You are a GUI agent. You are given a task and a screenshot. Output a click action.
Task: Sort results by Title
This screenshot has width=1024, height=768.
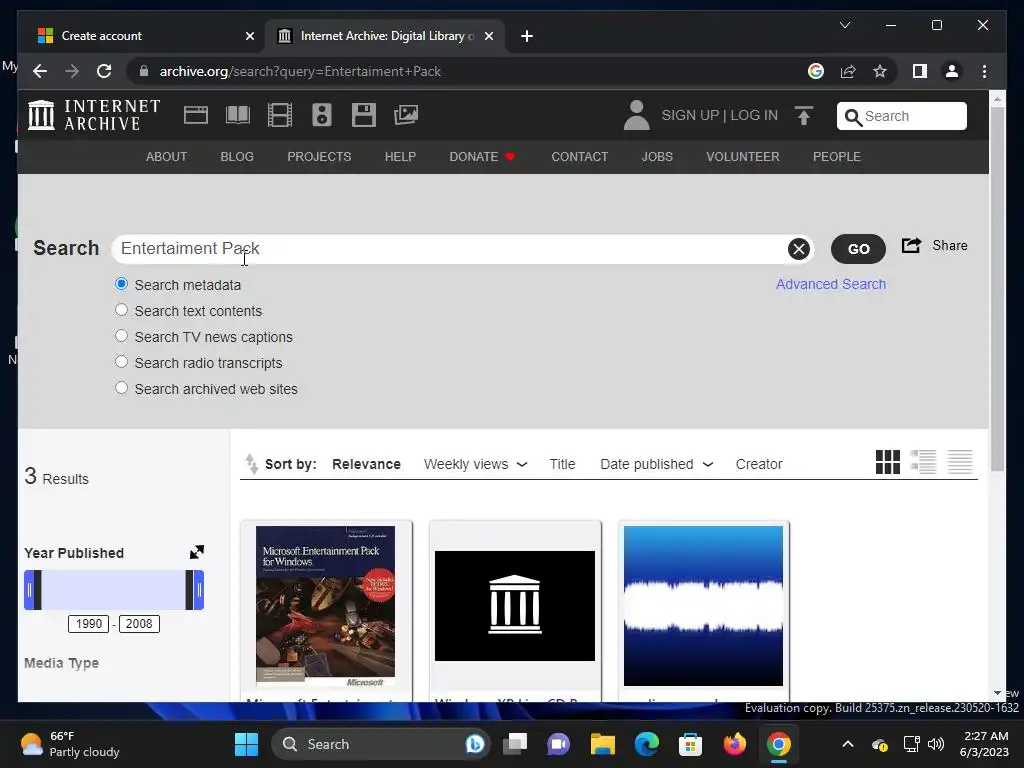(x=562, y=464)
